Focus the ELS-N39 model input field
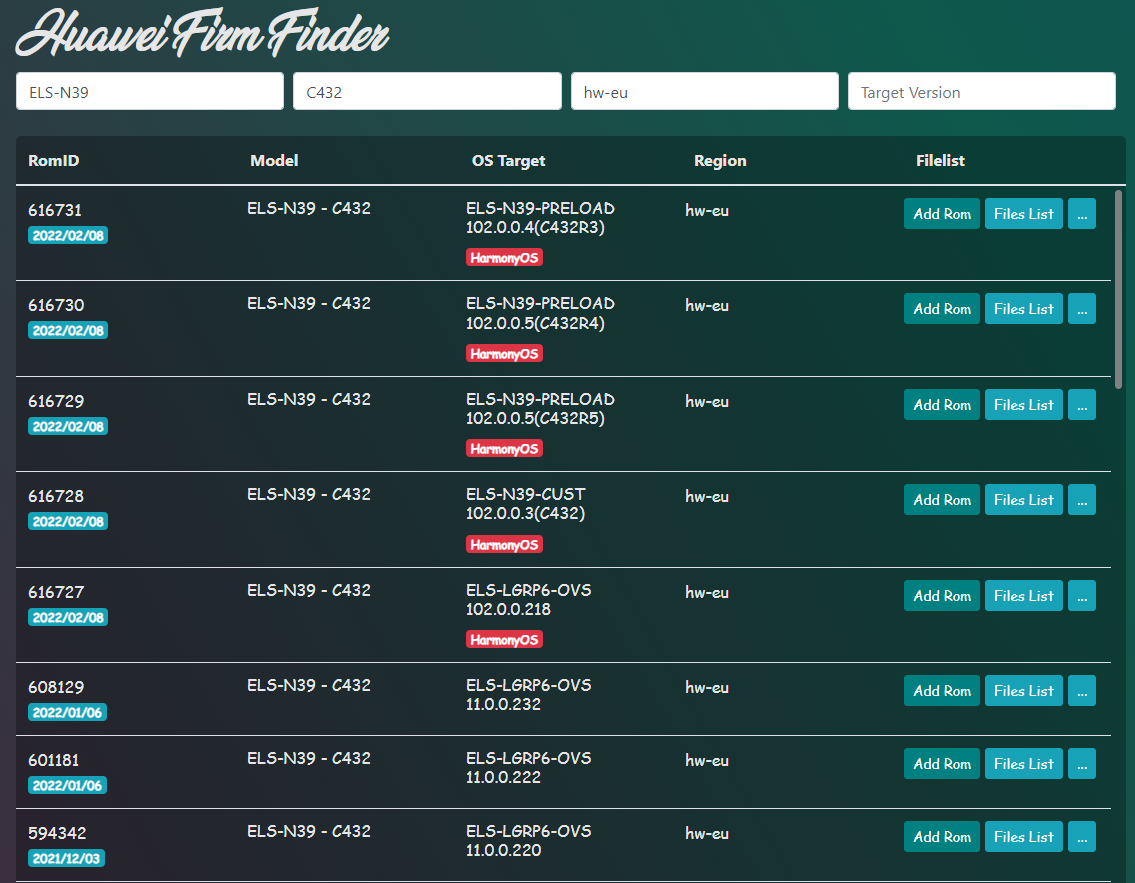This screenshot has height=883, width=1135. tap(150, 91)
